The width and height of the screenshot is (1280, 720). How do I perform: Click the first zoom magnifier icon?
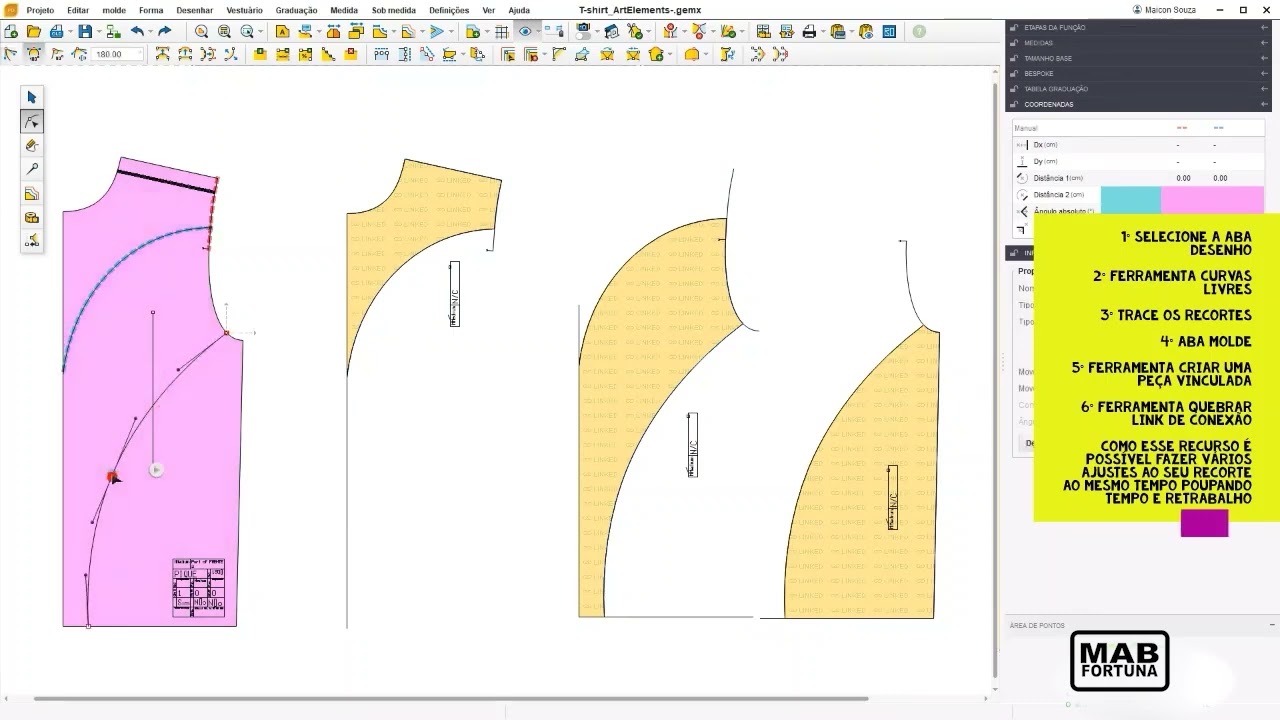(x=201, y=32)
